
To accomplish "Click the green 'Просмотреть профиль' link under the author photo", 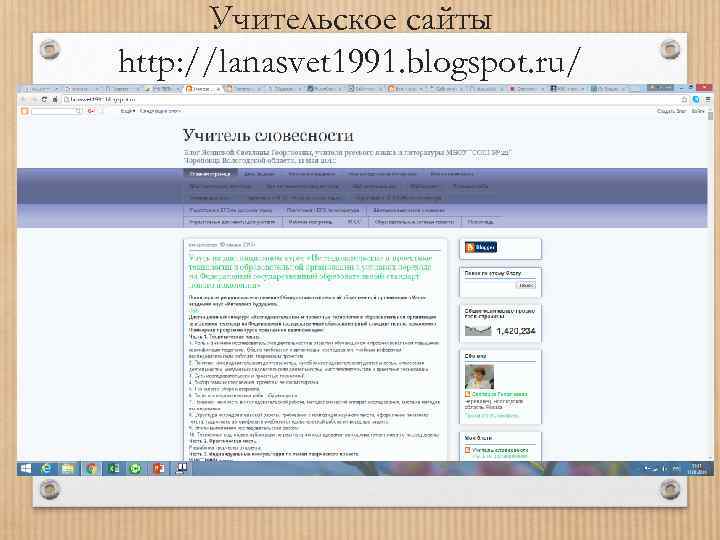I will click(491, 416).
